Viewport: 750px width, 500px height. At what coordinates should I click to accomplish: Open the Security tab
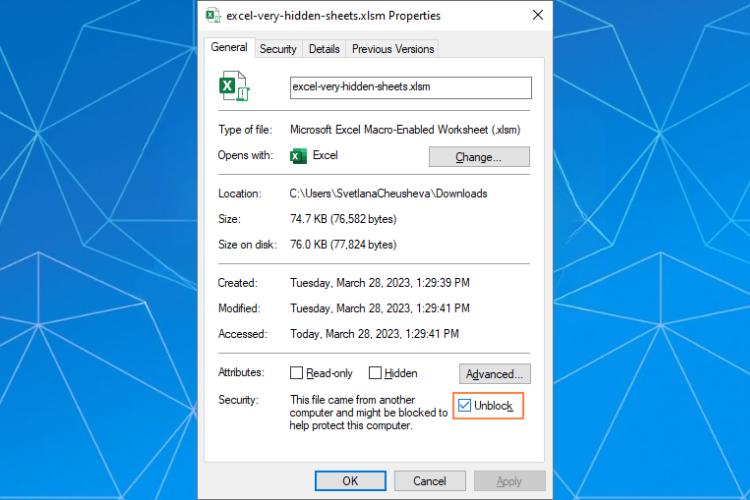point(278,49)
